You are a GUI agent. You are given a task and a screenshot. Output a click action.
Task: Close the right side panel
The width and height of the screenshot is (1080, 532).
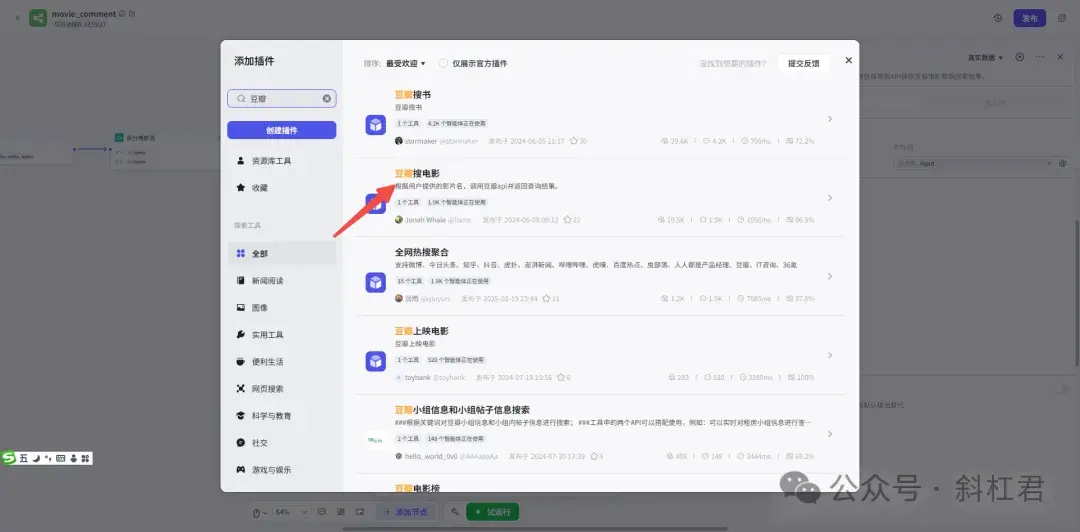tap(1061, 57)
